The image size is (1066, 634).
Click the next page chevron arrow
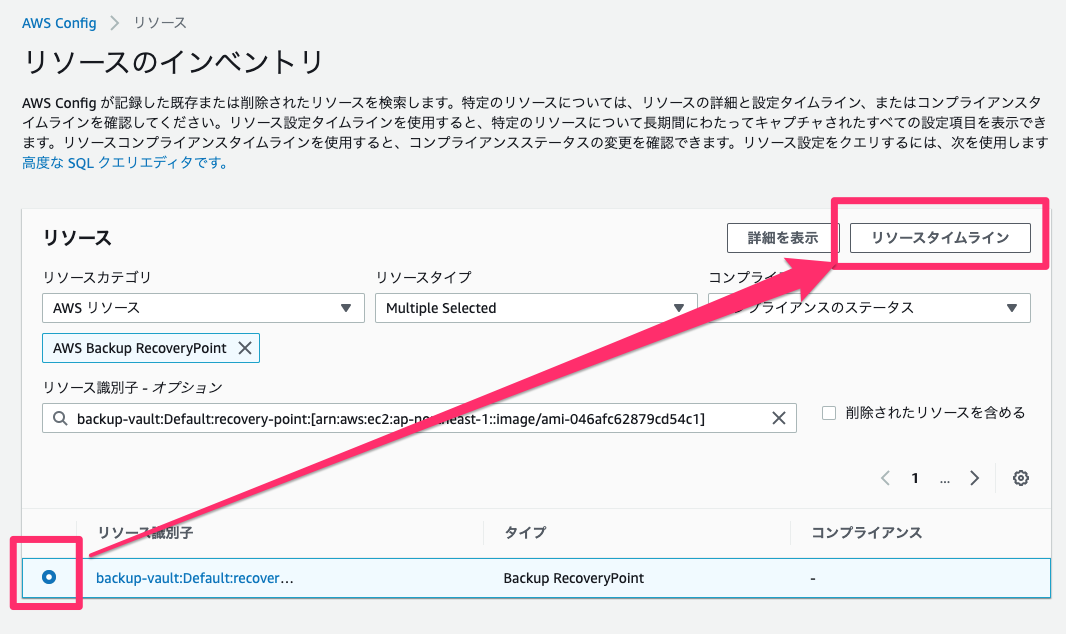974,478
